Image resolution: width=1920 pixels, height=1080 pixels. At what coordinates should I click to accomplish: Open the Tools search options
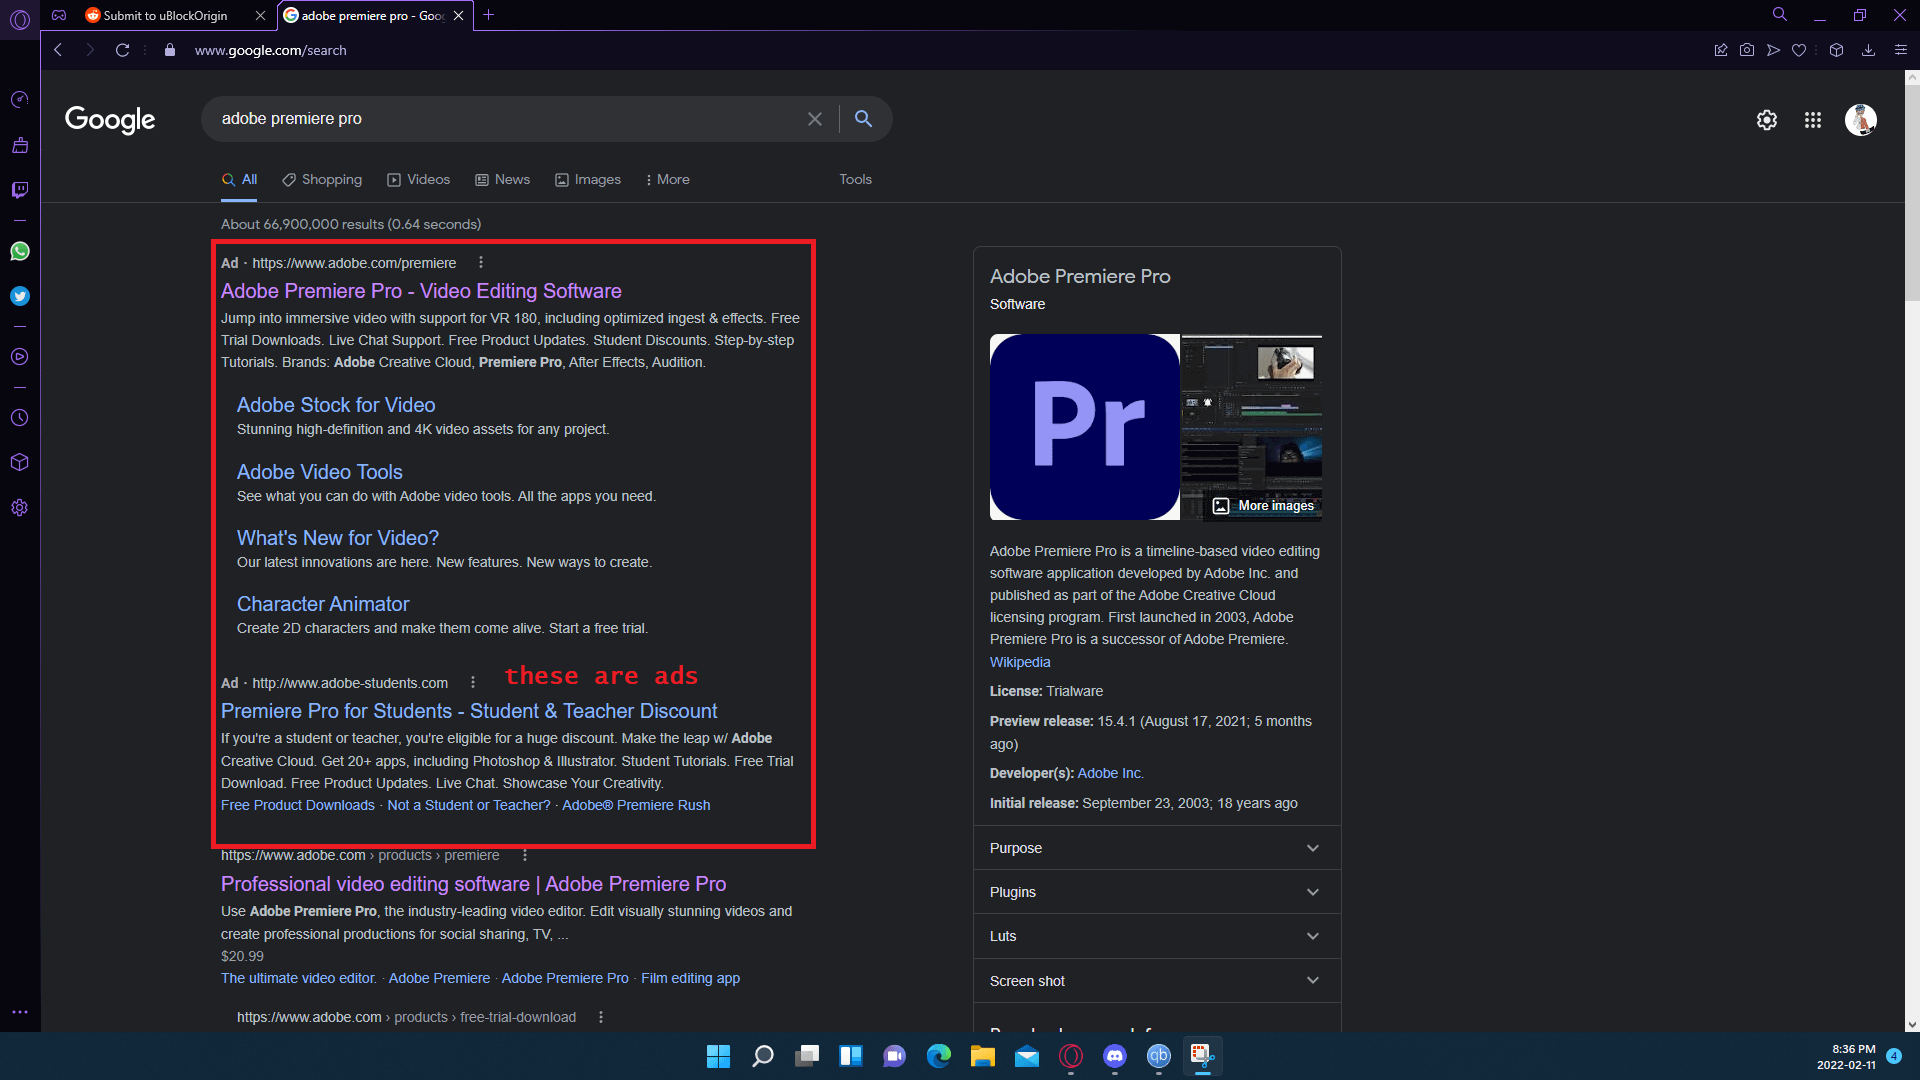[x=855, y=180]
